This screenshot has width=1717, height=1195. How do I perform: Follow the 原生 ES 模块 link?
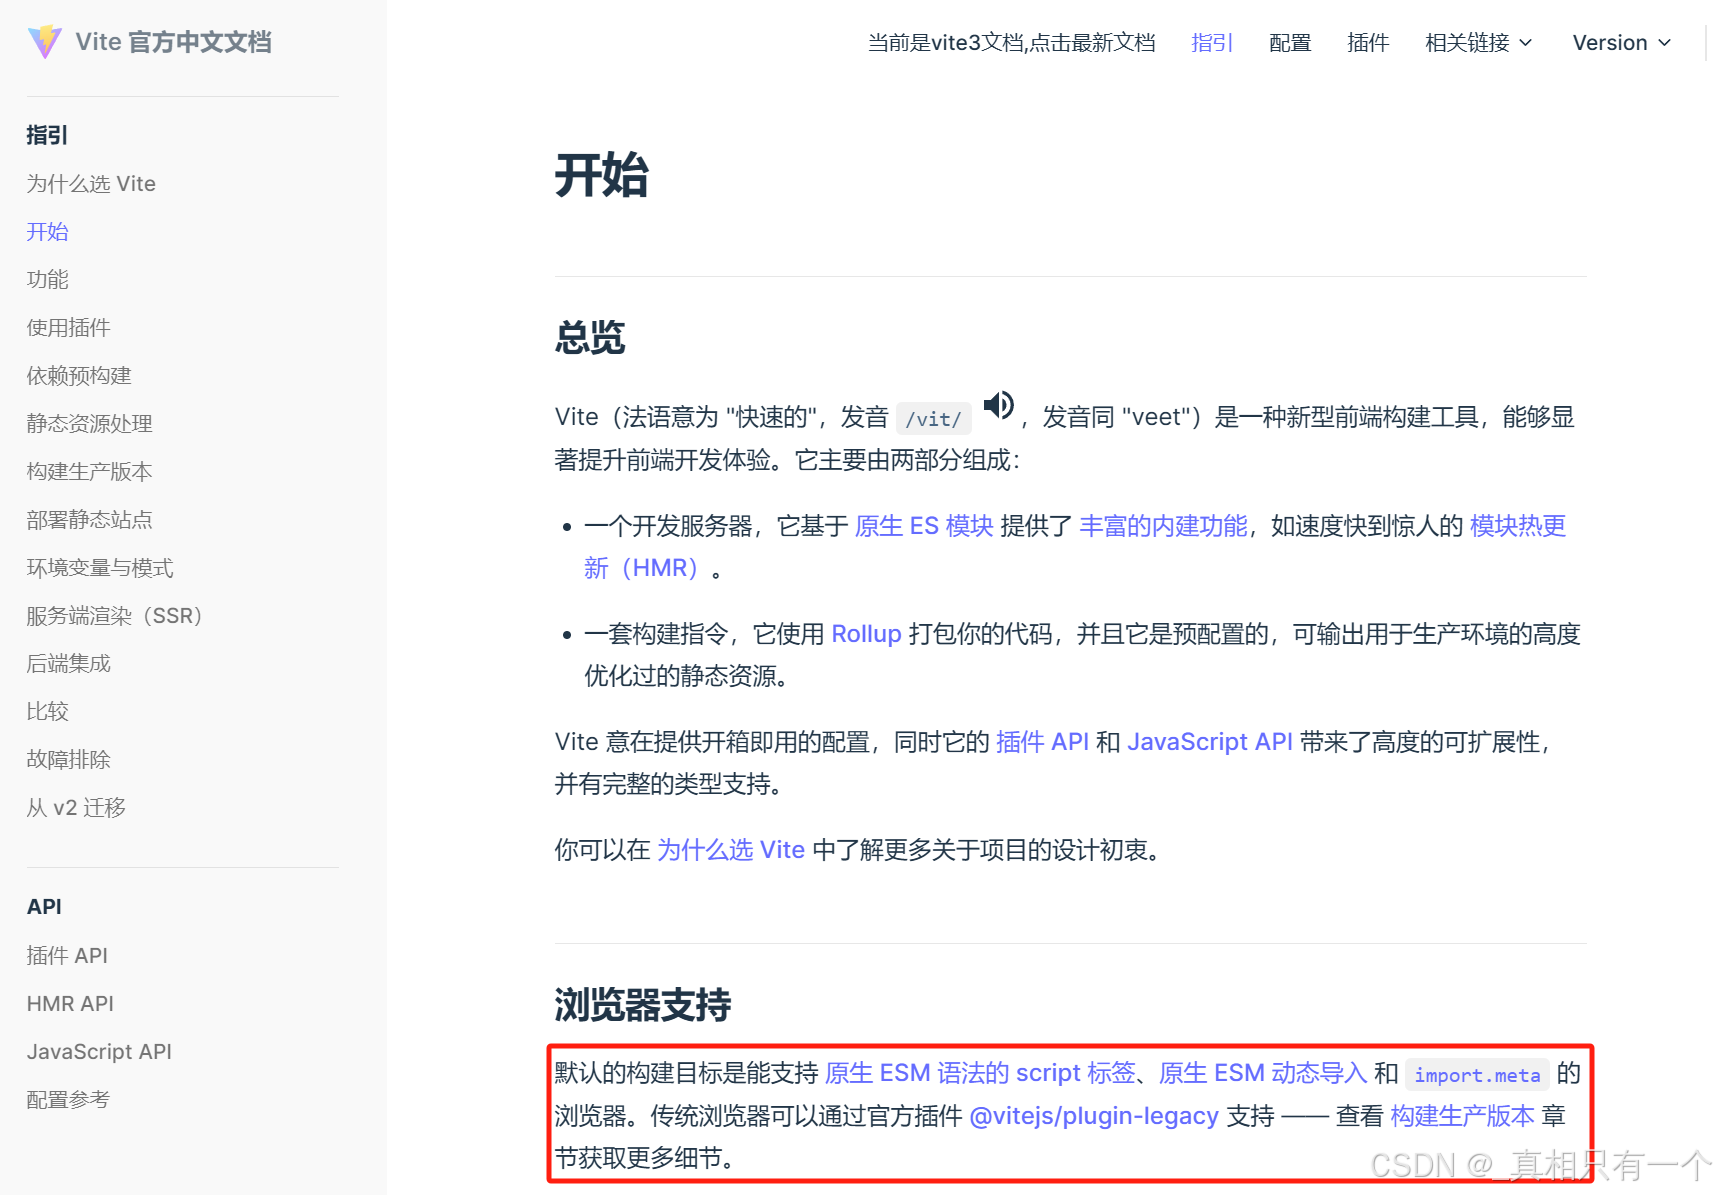(x=924, y=526)
